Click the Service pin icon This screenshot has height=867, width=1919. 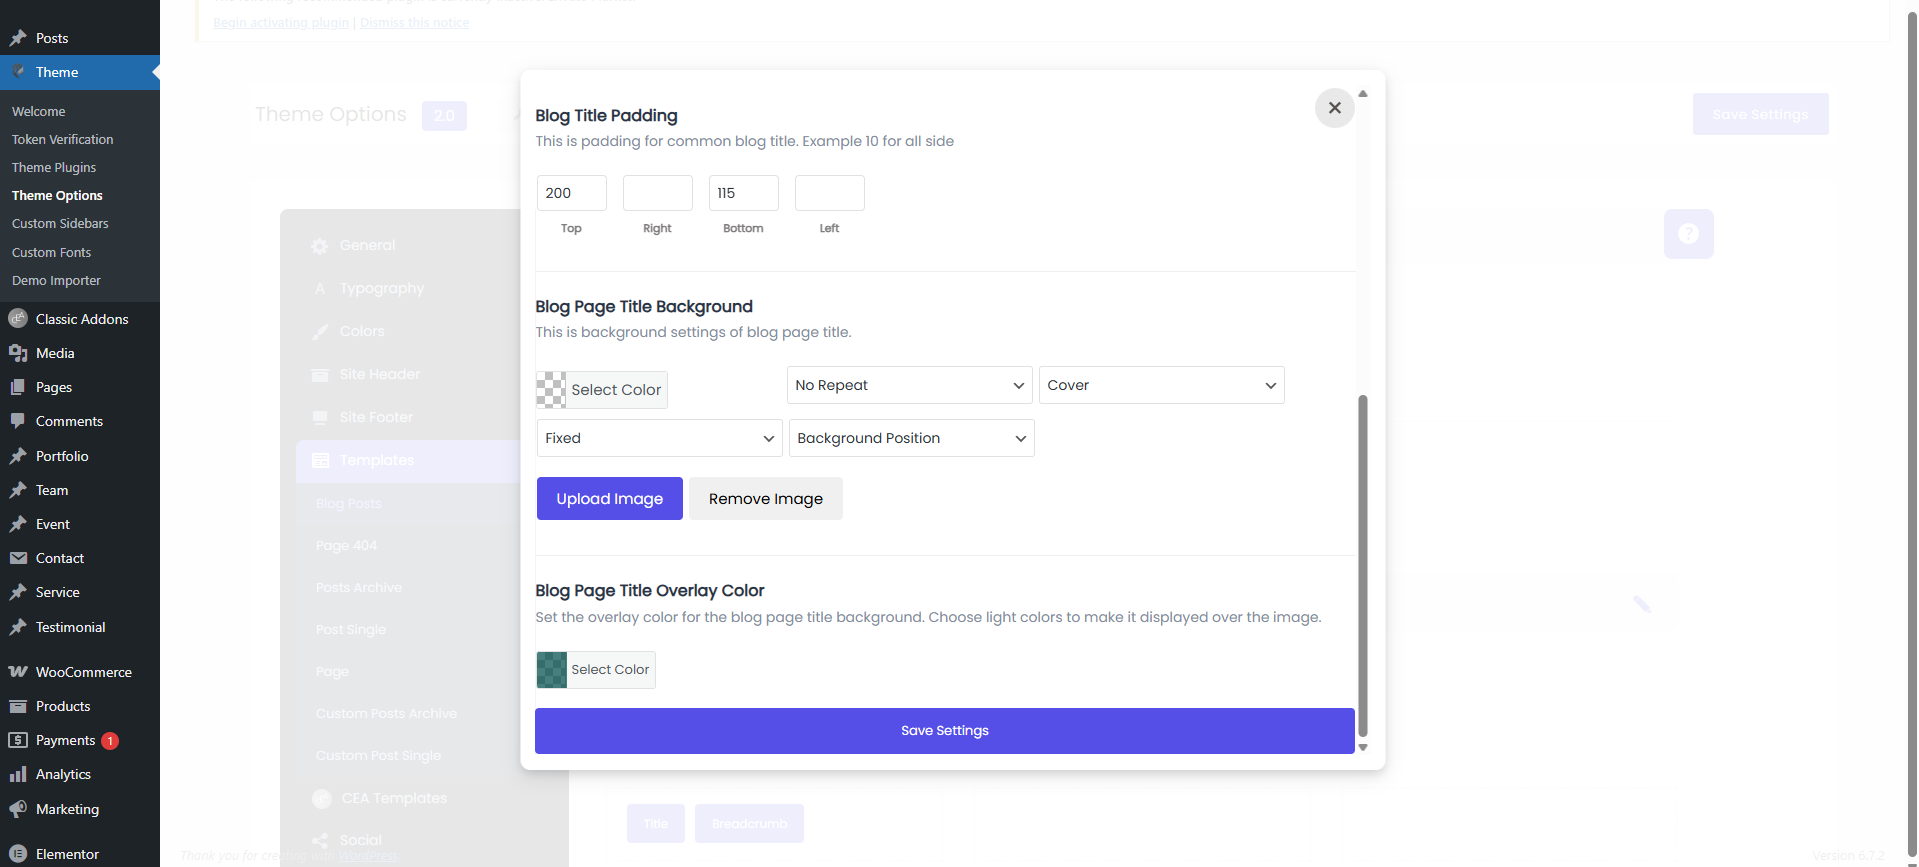tap(18, 592)
